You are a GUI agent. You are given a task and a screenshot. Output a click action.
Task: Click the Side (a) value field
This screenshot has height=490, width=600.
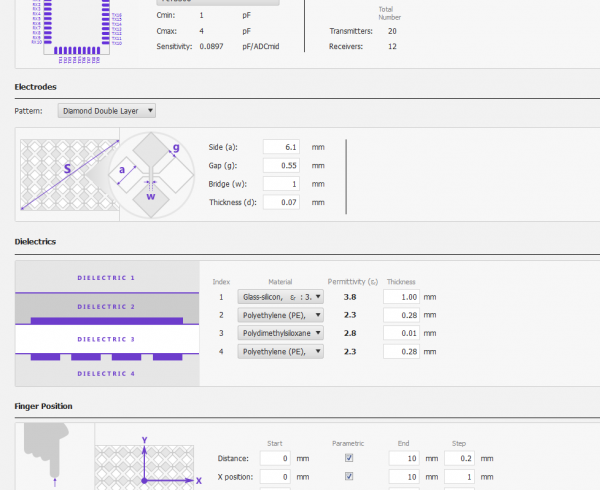281,147
